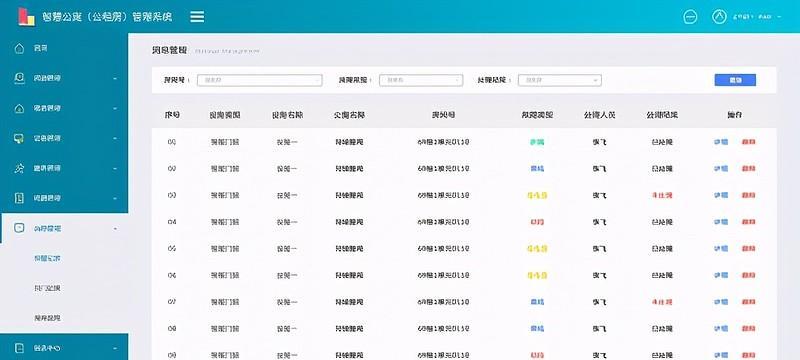Click the running person sidebar icon

tap(19, 168)
